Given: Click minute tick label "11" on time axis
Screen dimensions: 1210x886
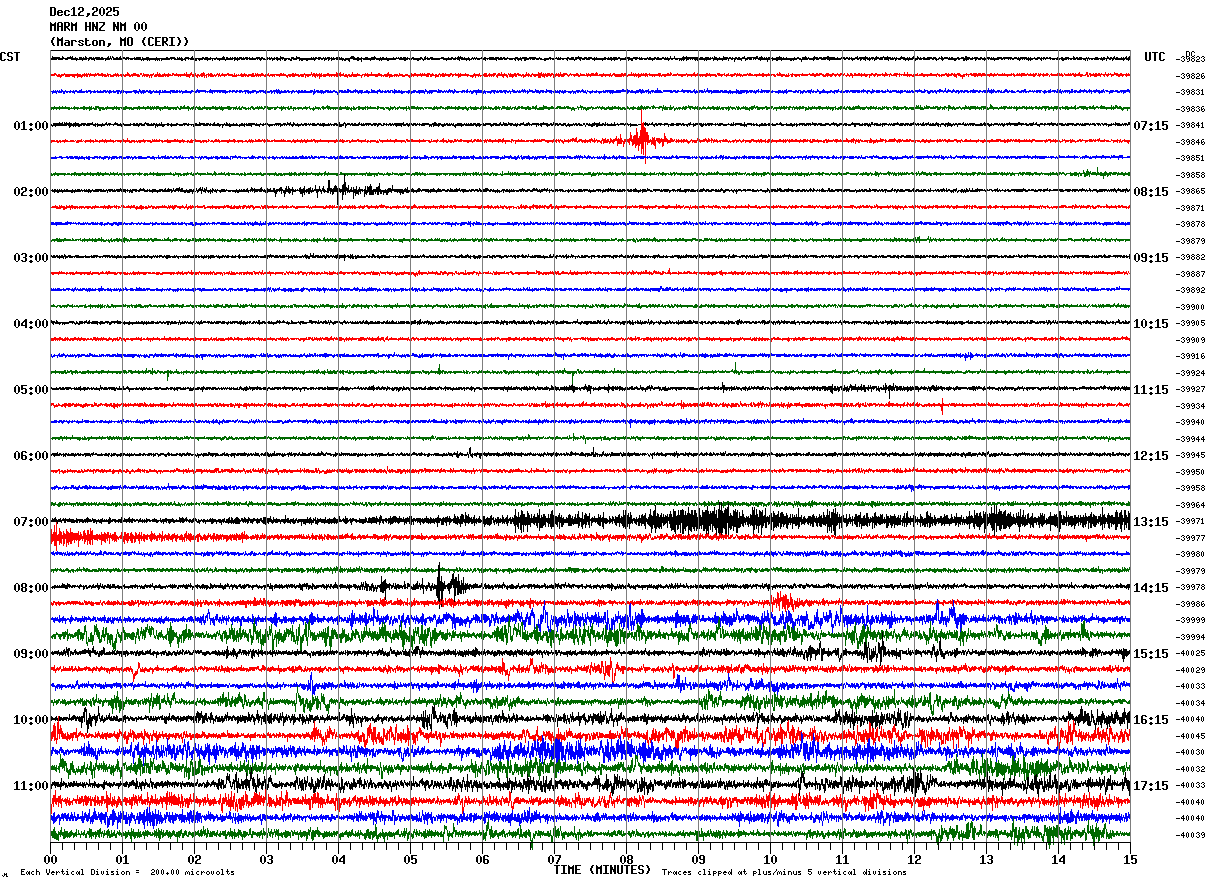Looking at the screenshot, I should point(842,859).
